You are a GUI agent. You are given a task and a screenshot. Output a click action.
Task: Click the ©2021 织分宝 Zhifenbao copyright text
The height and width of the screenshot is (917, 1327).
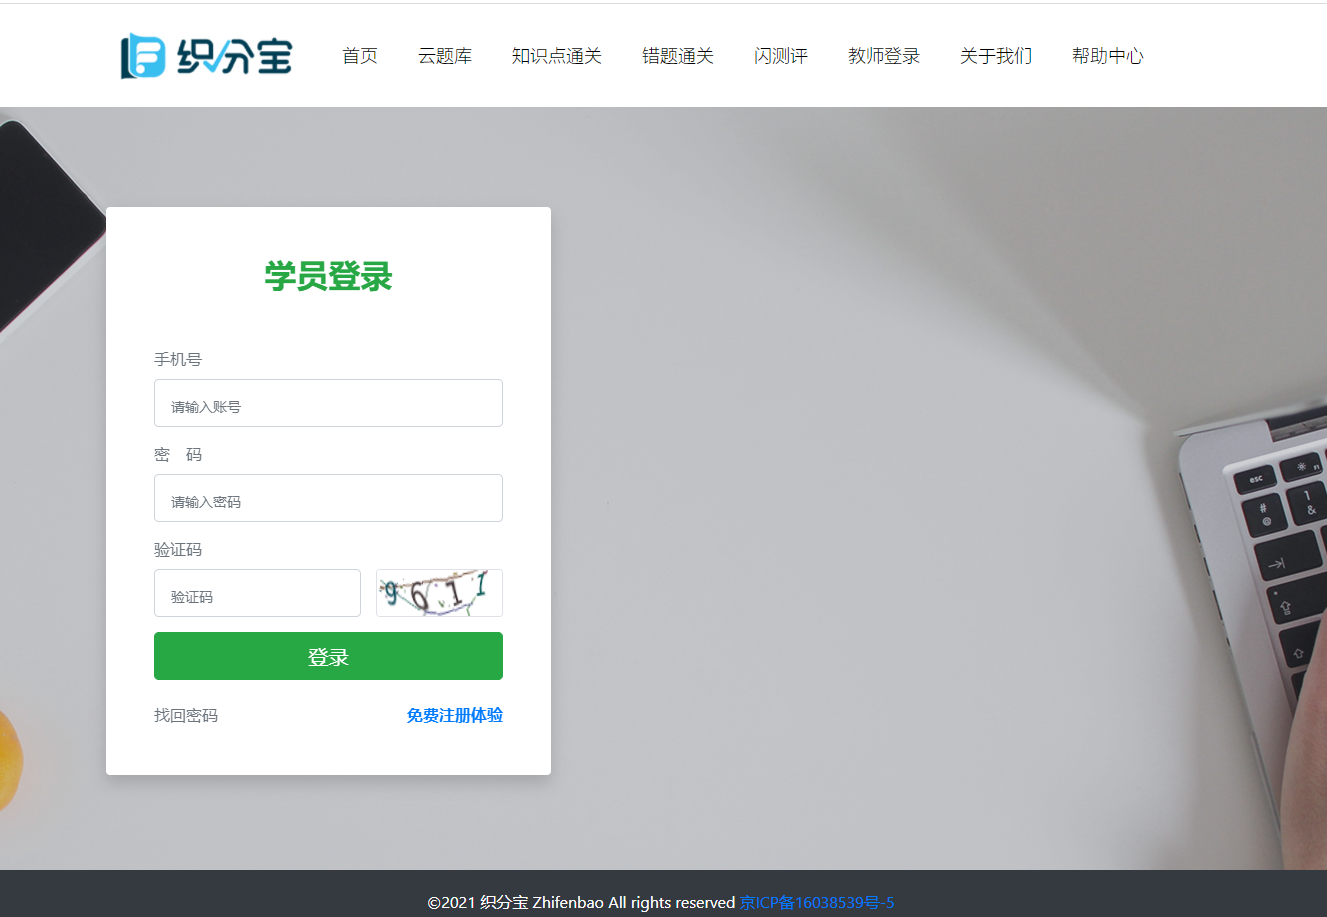tap(582, 902)
